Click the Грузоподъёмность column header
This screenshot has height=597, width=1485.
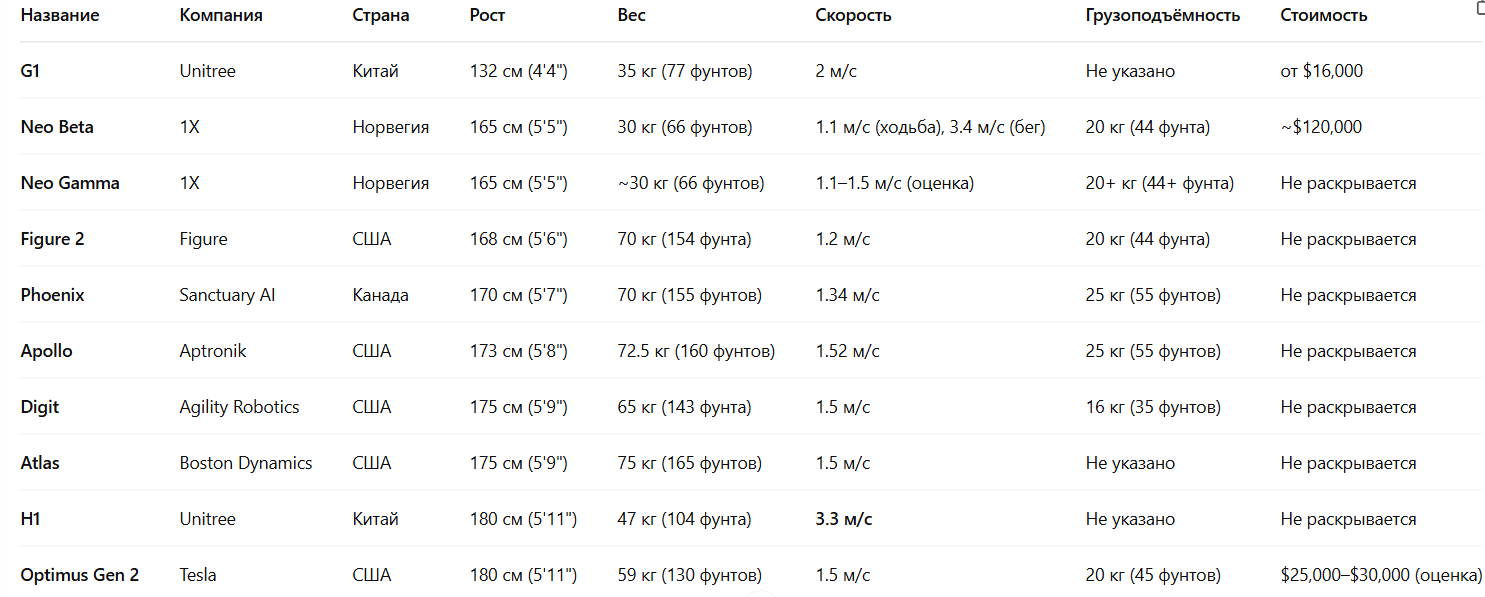coord(1162,16)
